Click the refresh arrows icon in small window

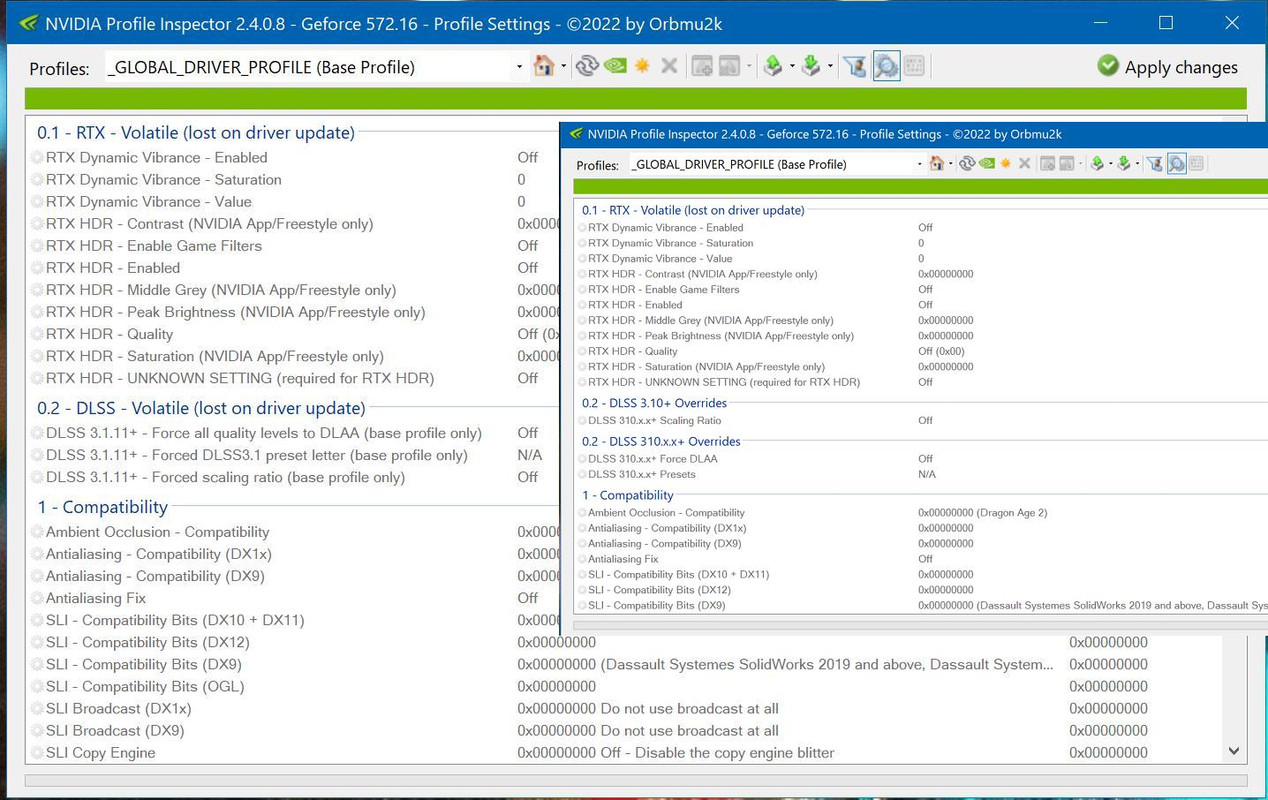coord(967,163)
